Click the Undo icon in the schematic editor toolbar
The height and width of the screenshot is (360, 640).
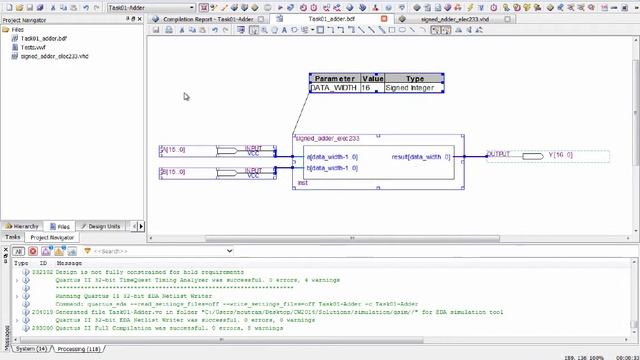pyautogui.click(x=215, y=30)
